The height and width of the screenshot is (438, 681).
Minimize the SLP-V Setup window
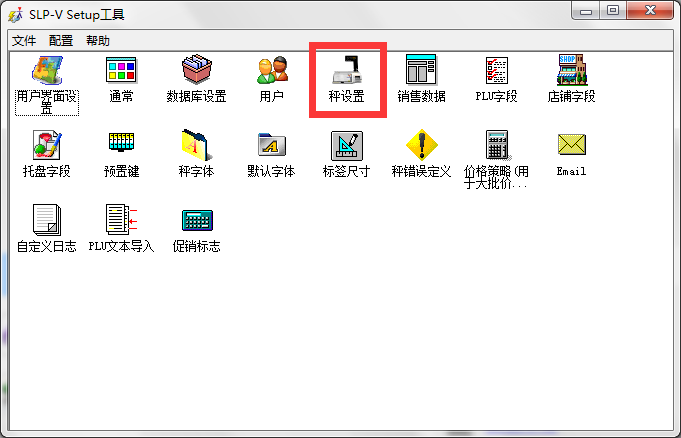pyautogui.click(x=585, y=10)
